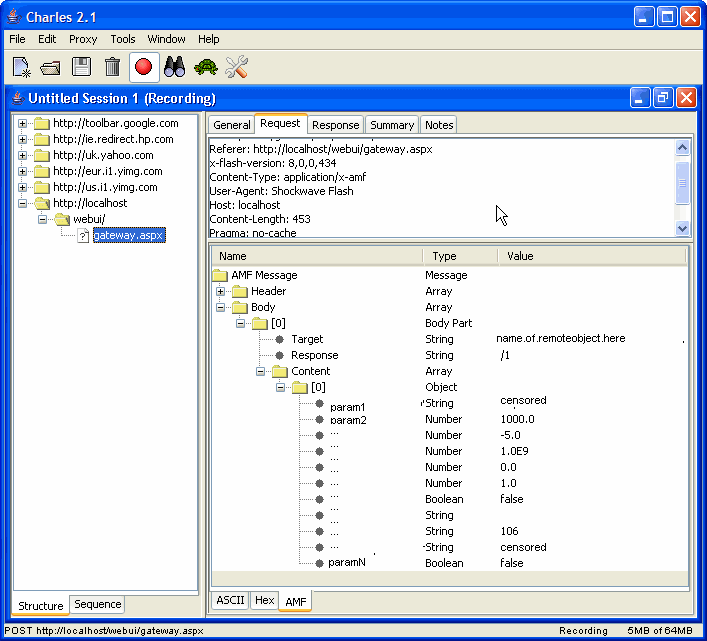Expand the http://toolbar.google.com node

click(x=22, y=123)
